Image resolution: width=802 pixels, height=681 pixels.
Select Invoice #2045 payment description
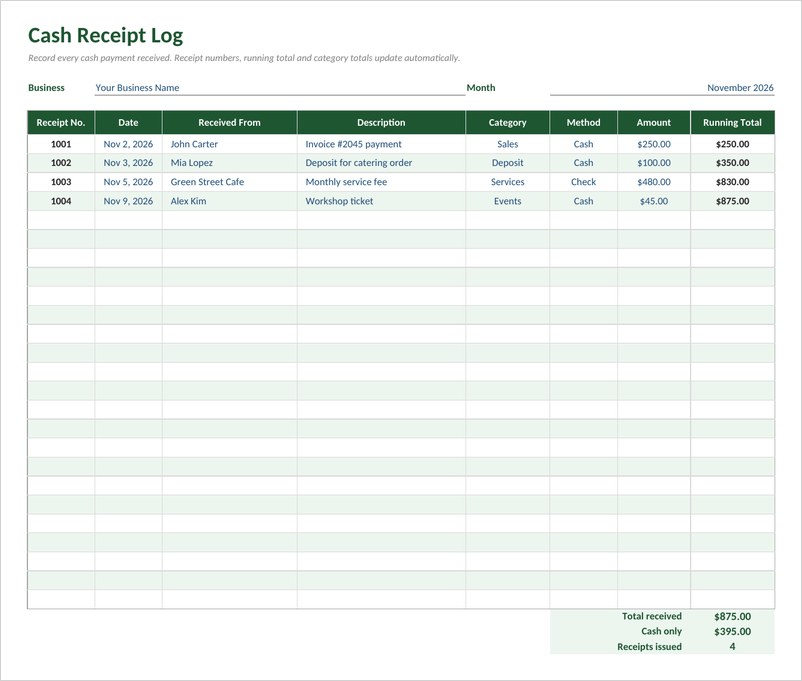381,144
